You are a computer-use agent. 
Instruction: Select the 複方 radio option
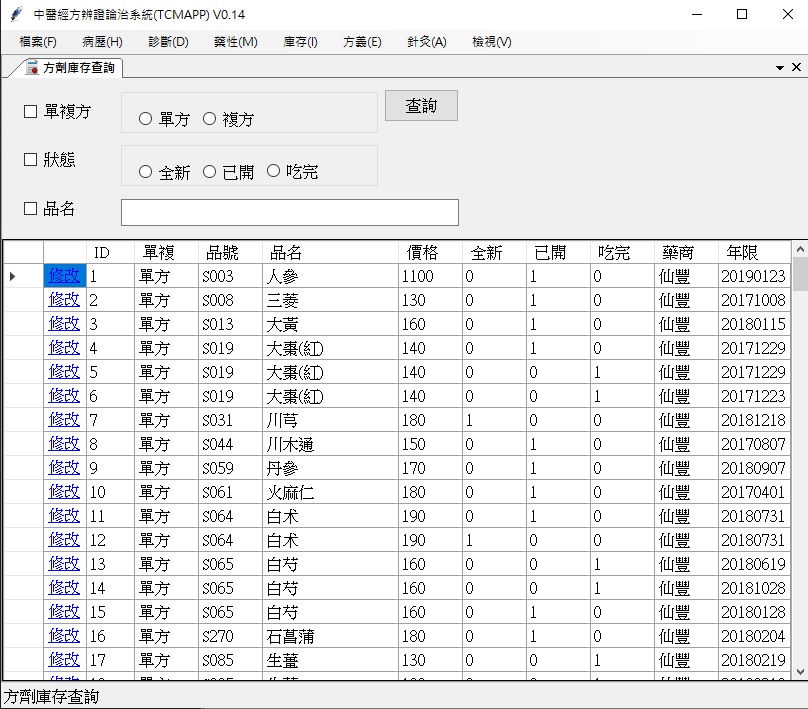click(x=209, y=119)
